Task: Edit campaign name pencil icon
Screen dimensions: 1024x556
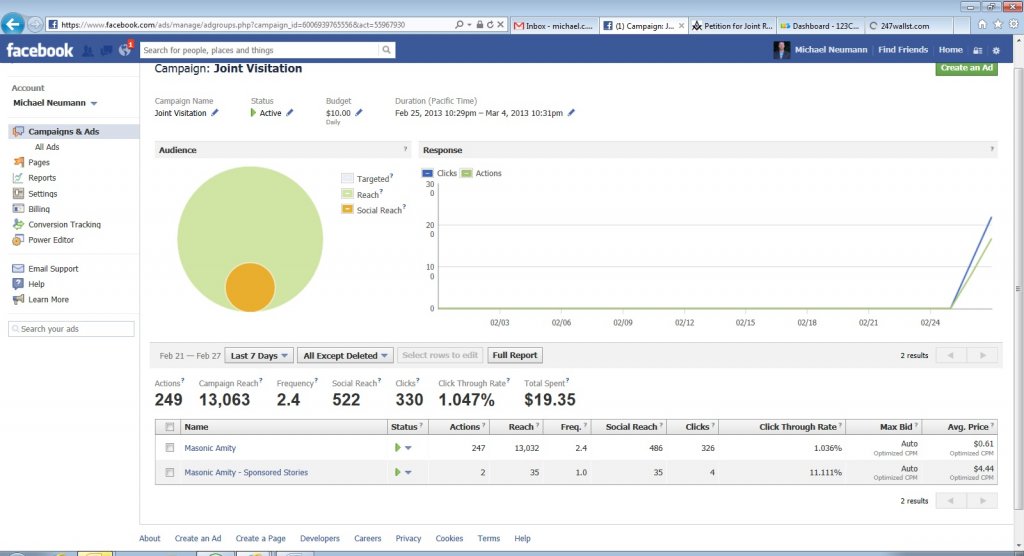Action: (215, 112)
